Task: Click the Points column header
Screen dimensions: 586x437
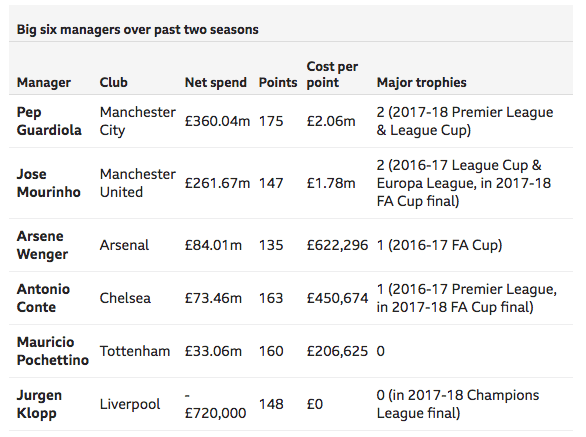Action: click(278, 82)
